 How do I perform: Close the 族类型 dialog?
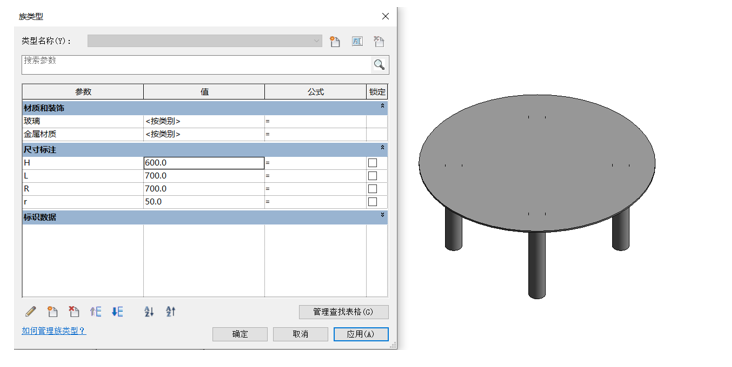click(x=385, y=16)
